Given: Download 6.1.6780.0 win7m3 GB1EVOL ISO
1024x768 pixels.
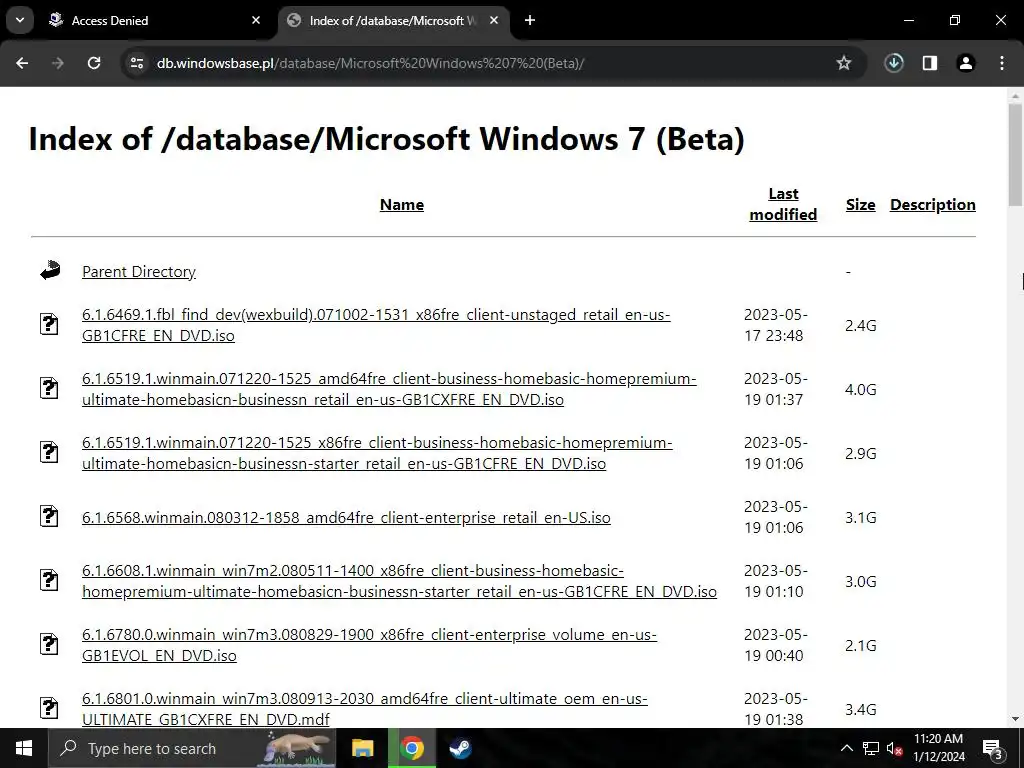Looking at the screenshot, I should point(370,645).
